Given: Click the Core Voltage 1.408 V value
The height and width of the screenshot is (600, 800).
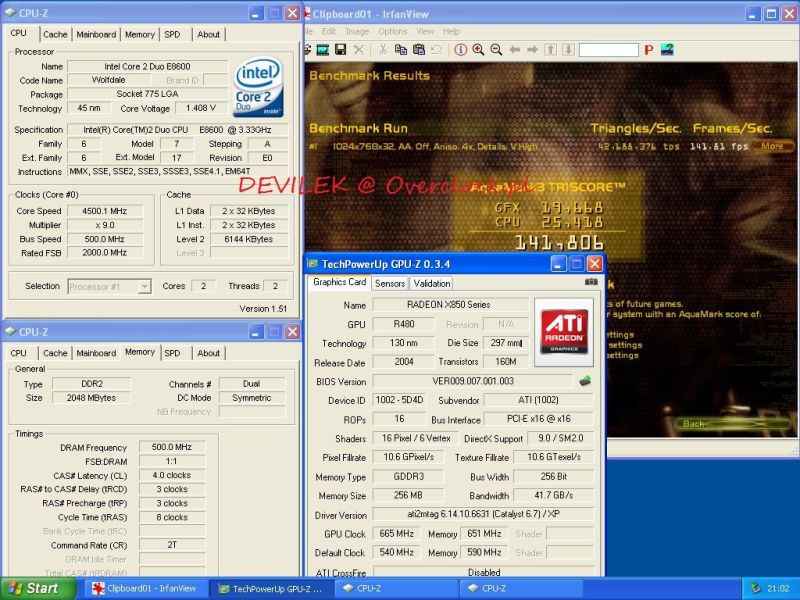Looking at the screenshot, I should coord(201,108).
